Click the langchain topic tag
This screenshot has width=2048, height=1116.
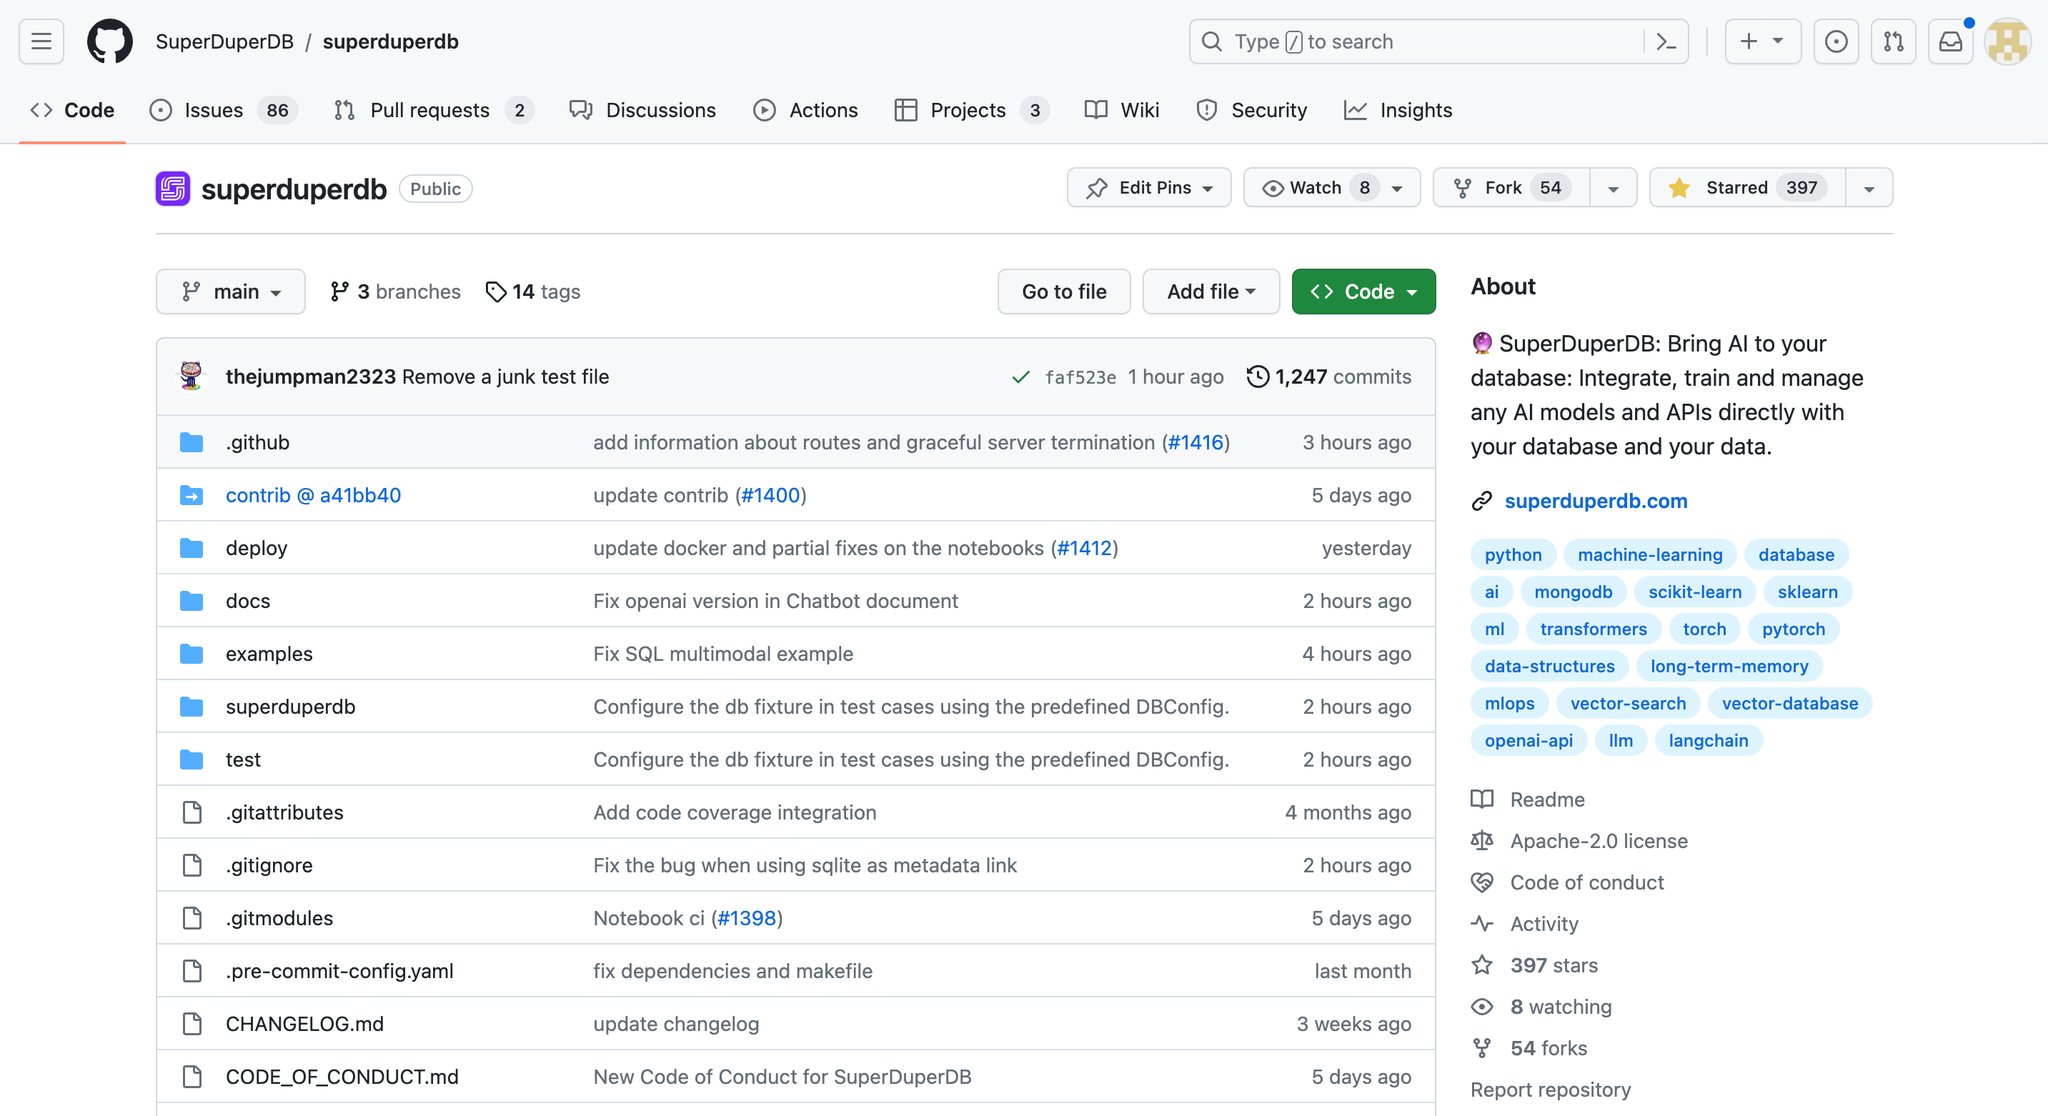1708,741
